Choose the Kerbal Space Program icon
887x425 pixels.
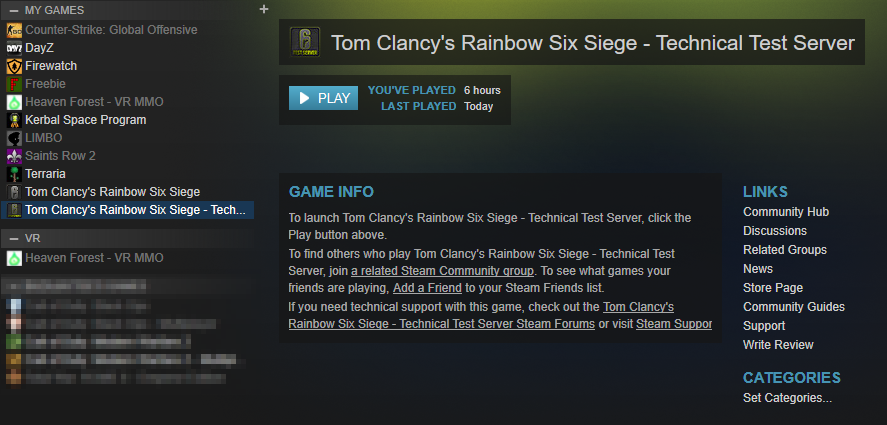tap(14, 120)
